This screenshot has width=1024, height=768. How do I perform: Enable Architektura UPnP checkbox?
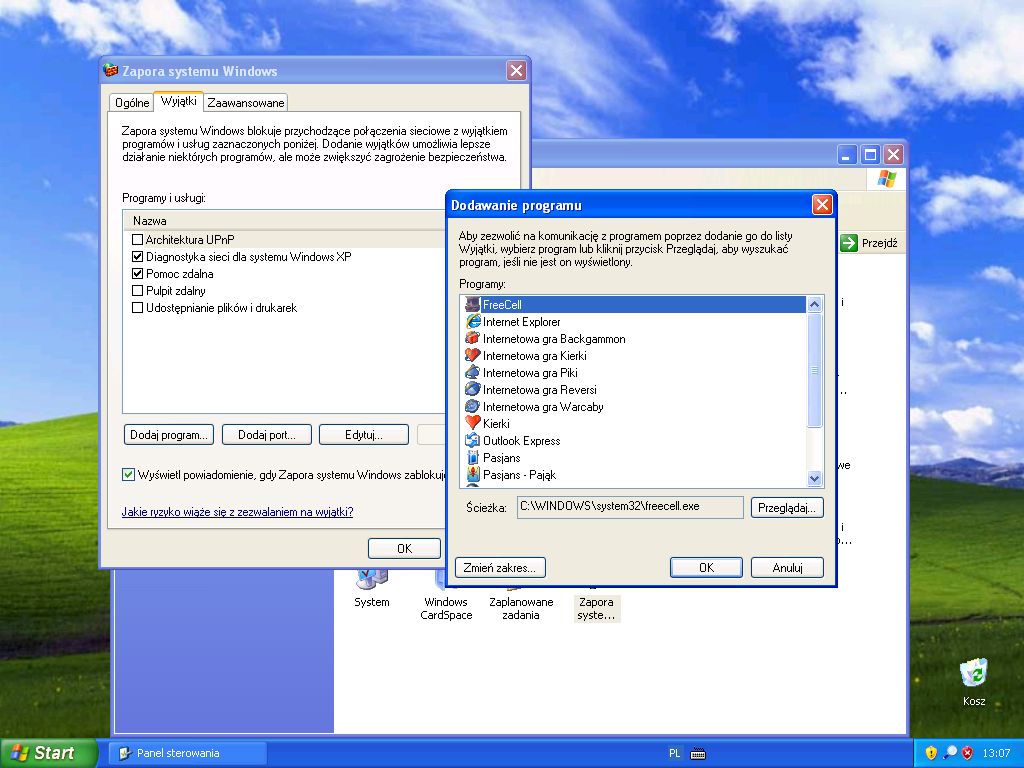(137, 239)
